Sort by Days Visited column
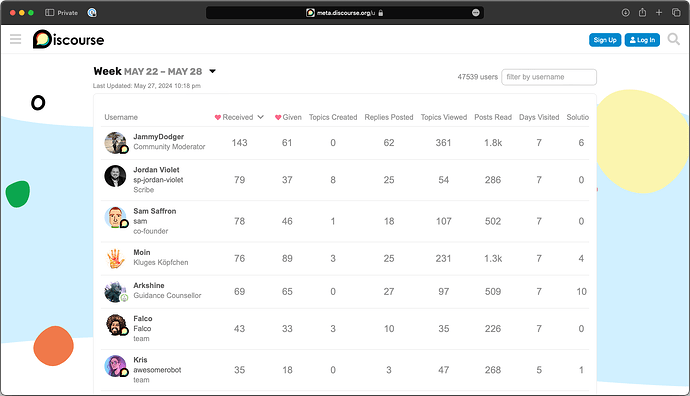The height and width of the screenshot is (396, 690). (539, 117)
